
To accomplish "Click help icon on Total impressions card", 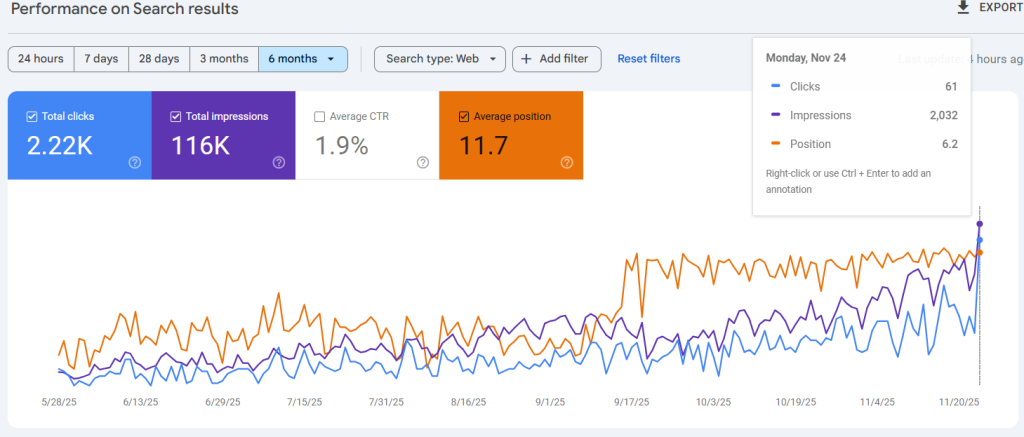I will pyautogui.click(x=278, y=163).
